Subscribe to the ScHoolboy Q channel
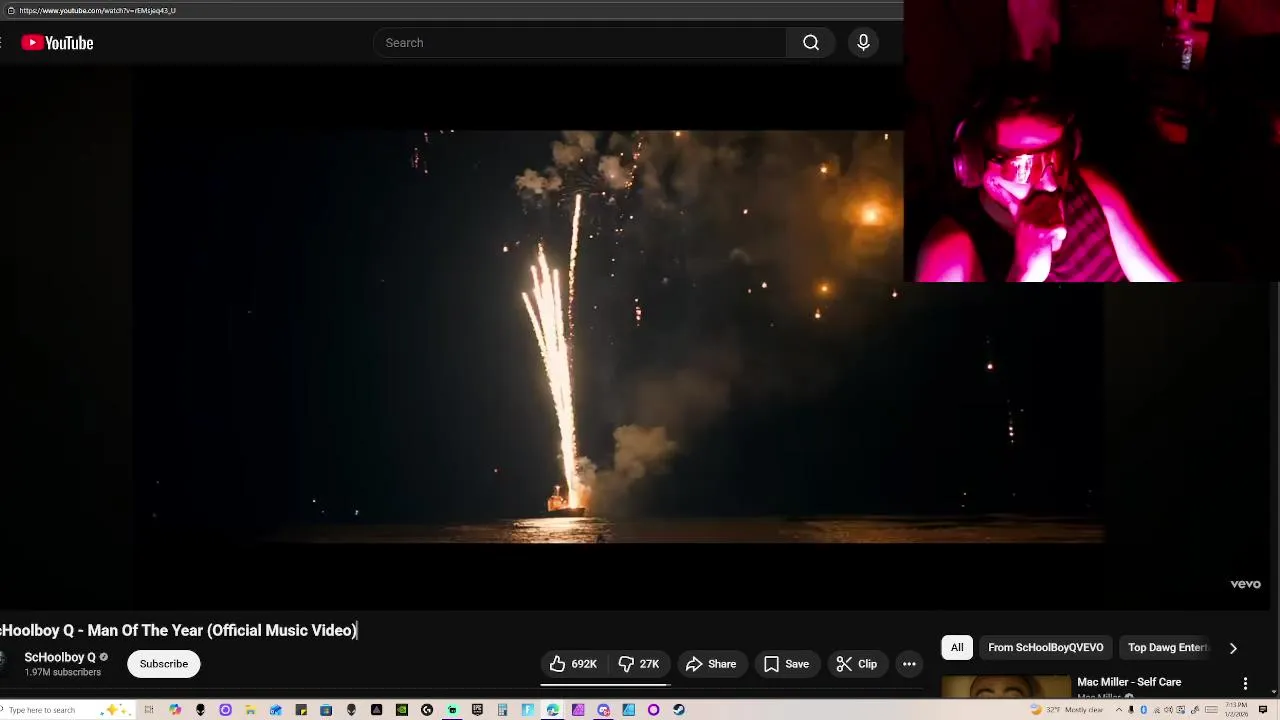The width and height of the screenshot is (1280, 720). pos(164,664)
